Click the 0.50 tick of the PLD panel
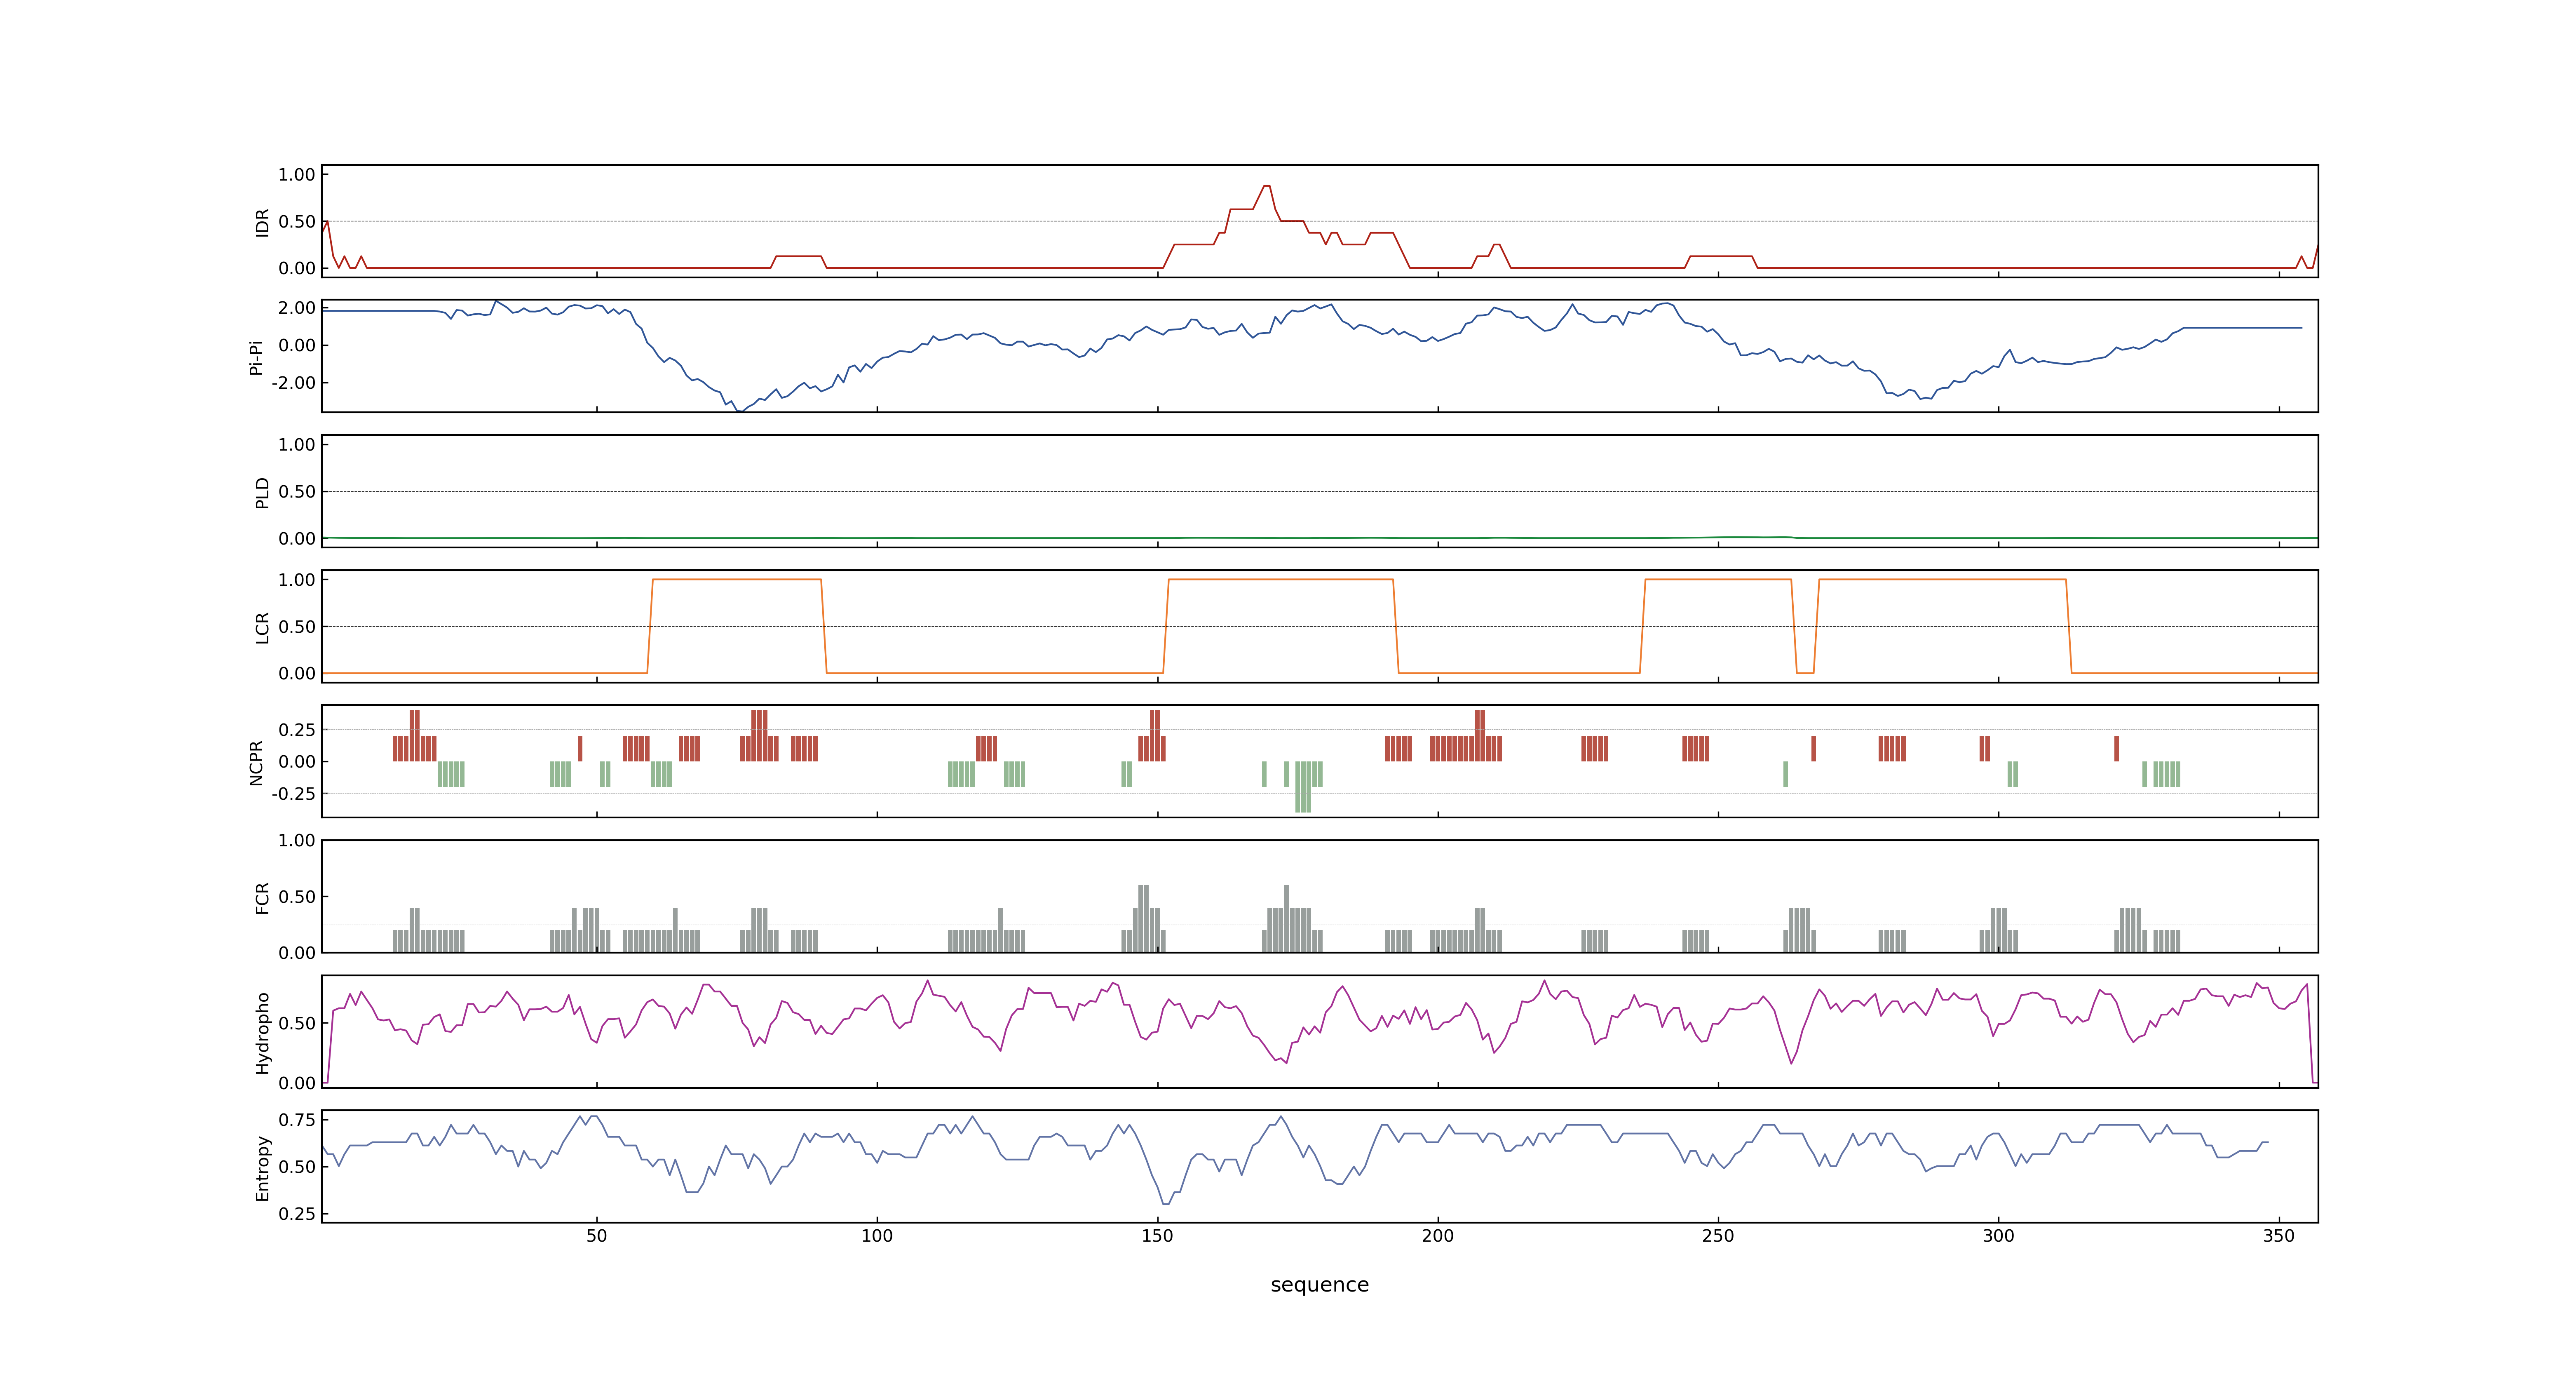The image size is (2576, 1374). click(x=297, y=492)
